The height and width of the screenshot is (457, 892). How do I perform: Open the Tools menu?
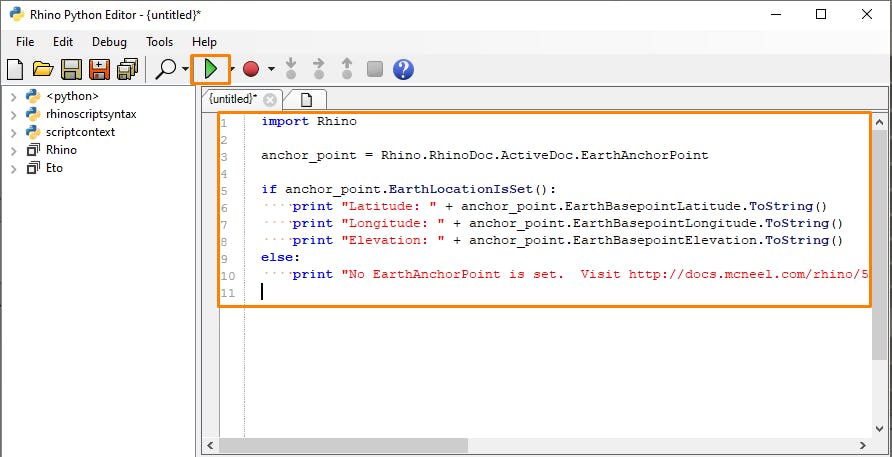pyautogui.click(x=159, y=42)
